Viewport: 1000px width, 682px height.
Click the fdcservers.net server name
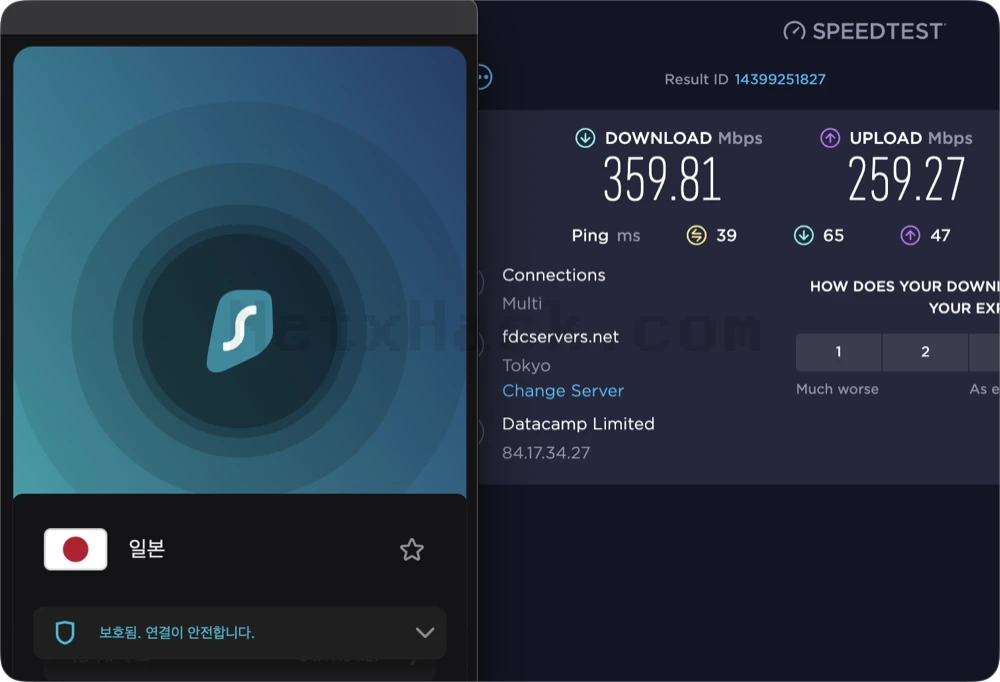click(561, 336)
